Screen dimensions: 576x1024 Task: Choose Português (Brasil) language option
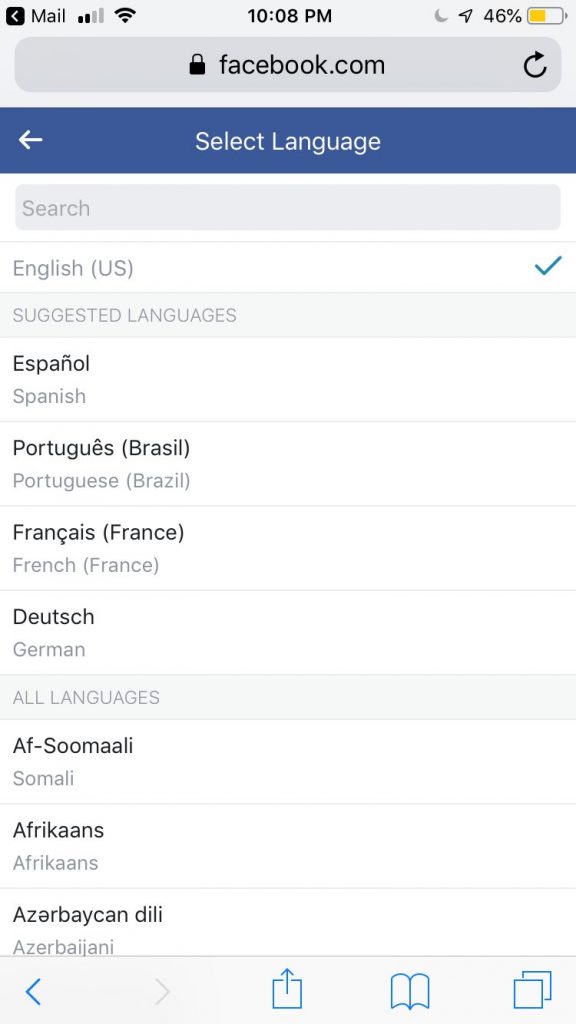288,464
